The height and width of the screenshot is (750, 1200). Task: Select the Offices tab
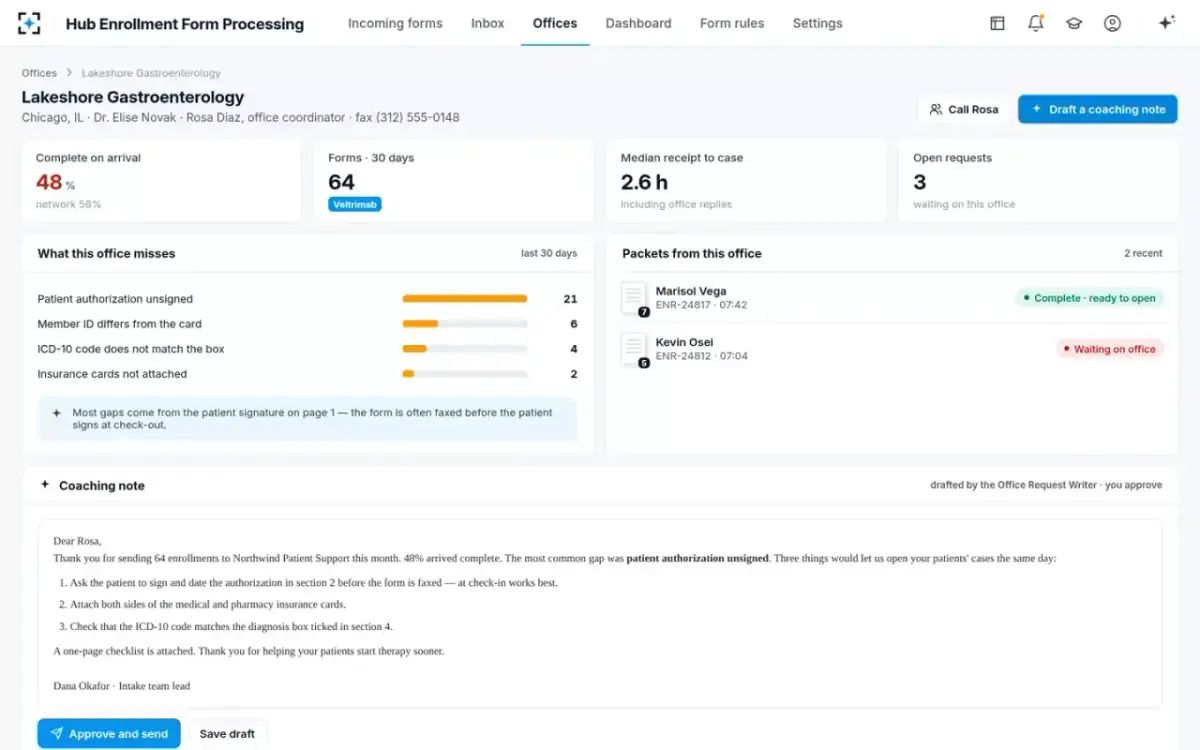[x=555, y=23]
